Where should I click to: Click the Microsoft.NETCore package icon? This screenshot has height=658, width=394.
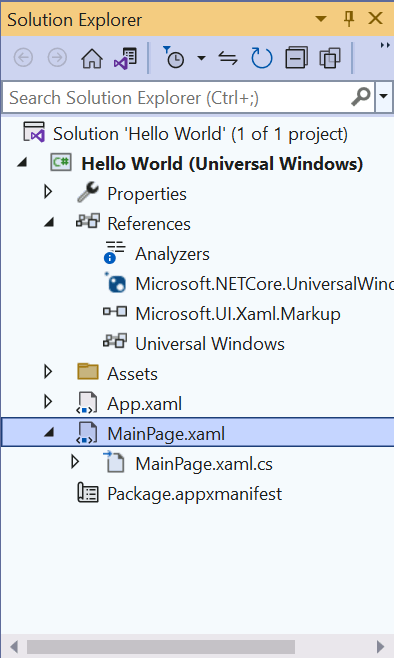115,282
